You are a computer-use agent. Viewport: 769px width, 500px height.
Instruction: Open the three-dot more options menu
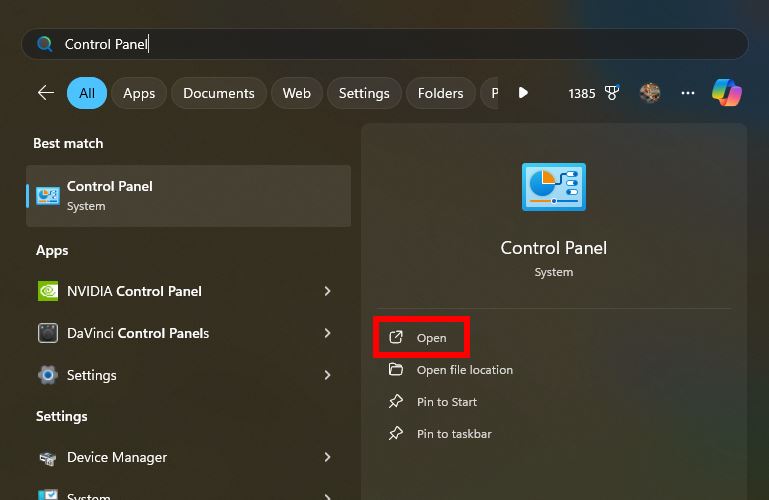pyautogui.click(x=688, y=93)
